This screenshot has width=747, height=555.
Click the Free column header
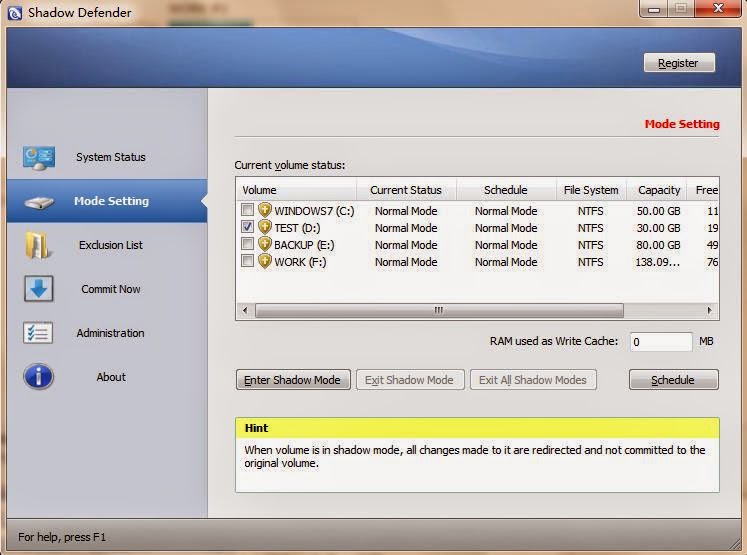click(x=703, y=190)
